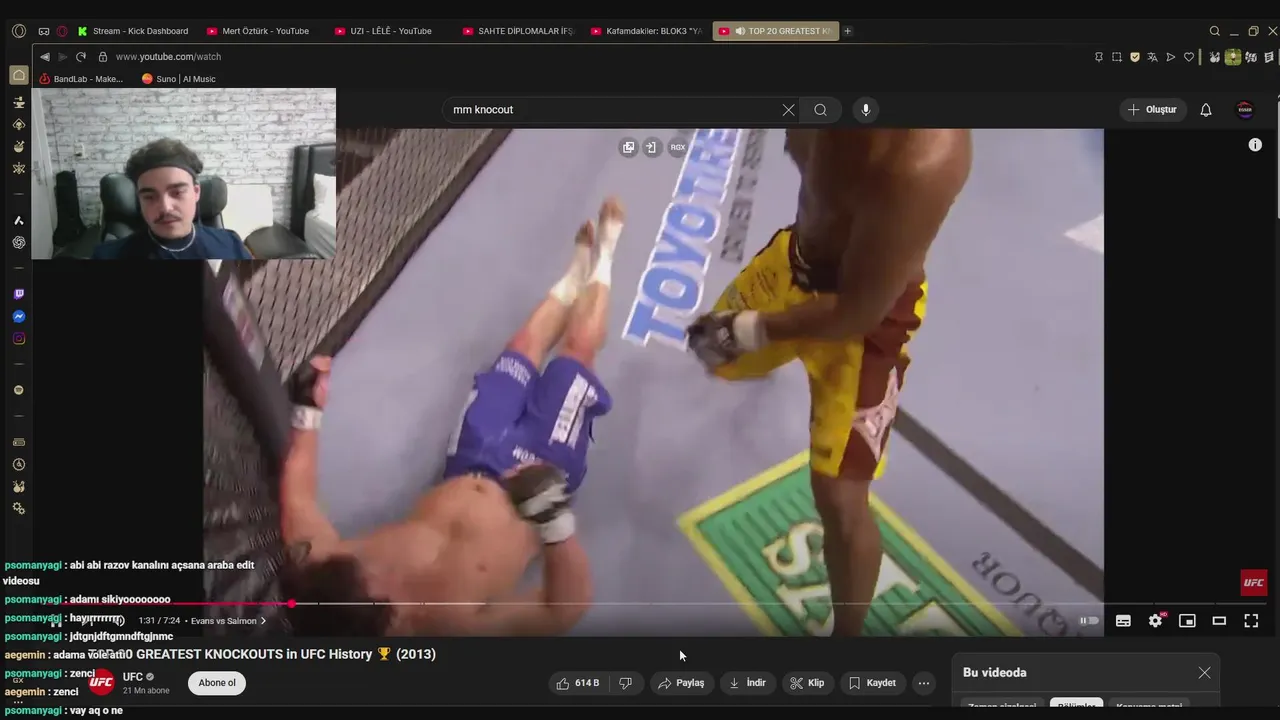Switch to the UZI - LÊLÊ YouTube tab
The height and width of the screenshot is (720, 1280).
[386, 31]
